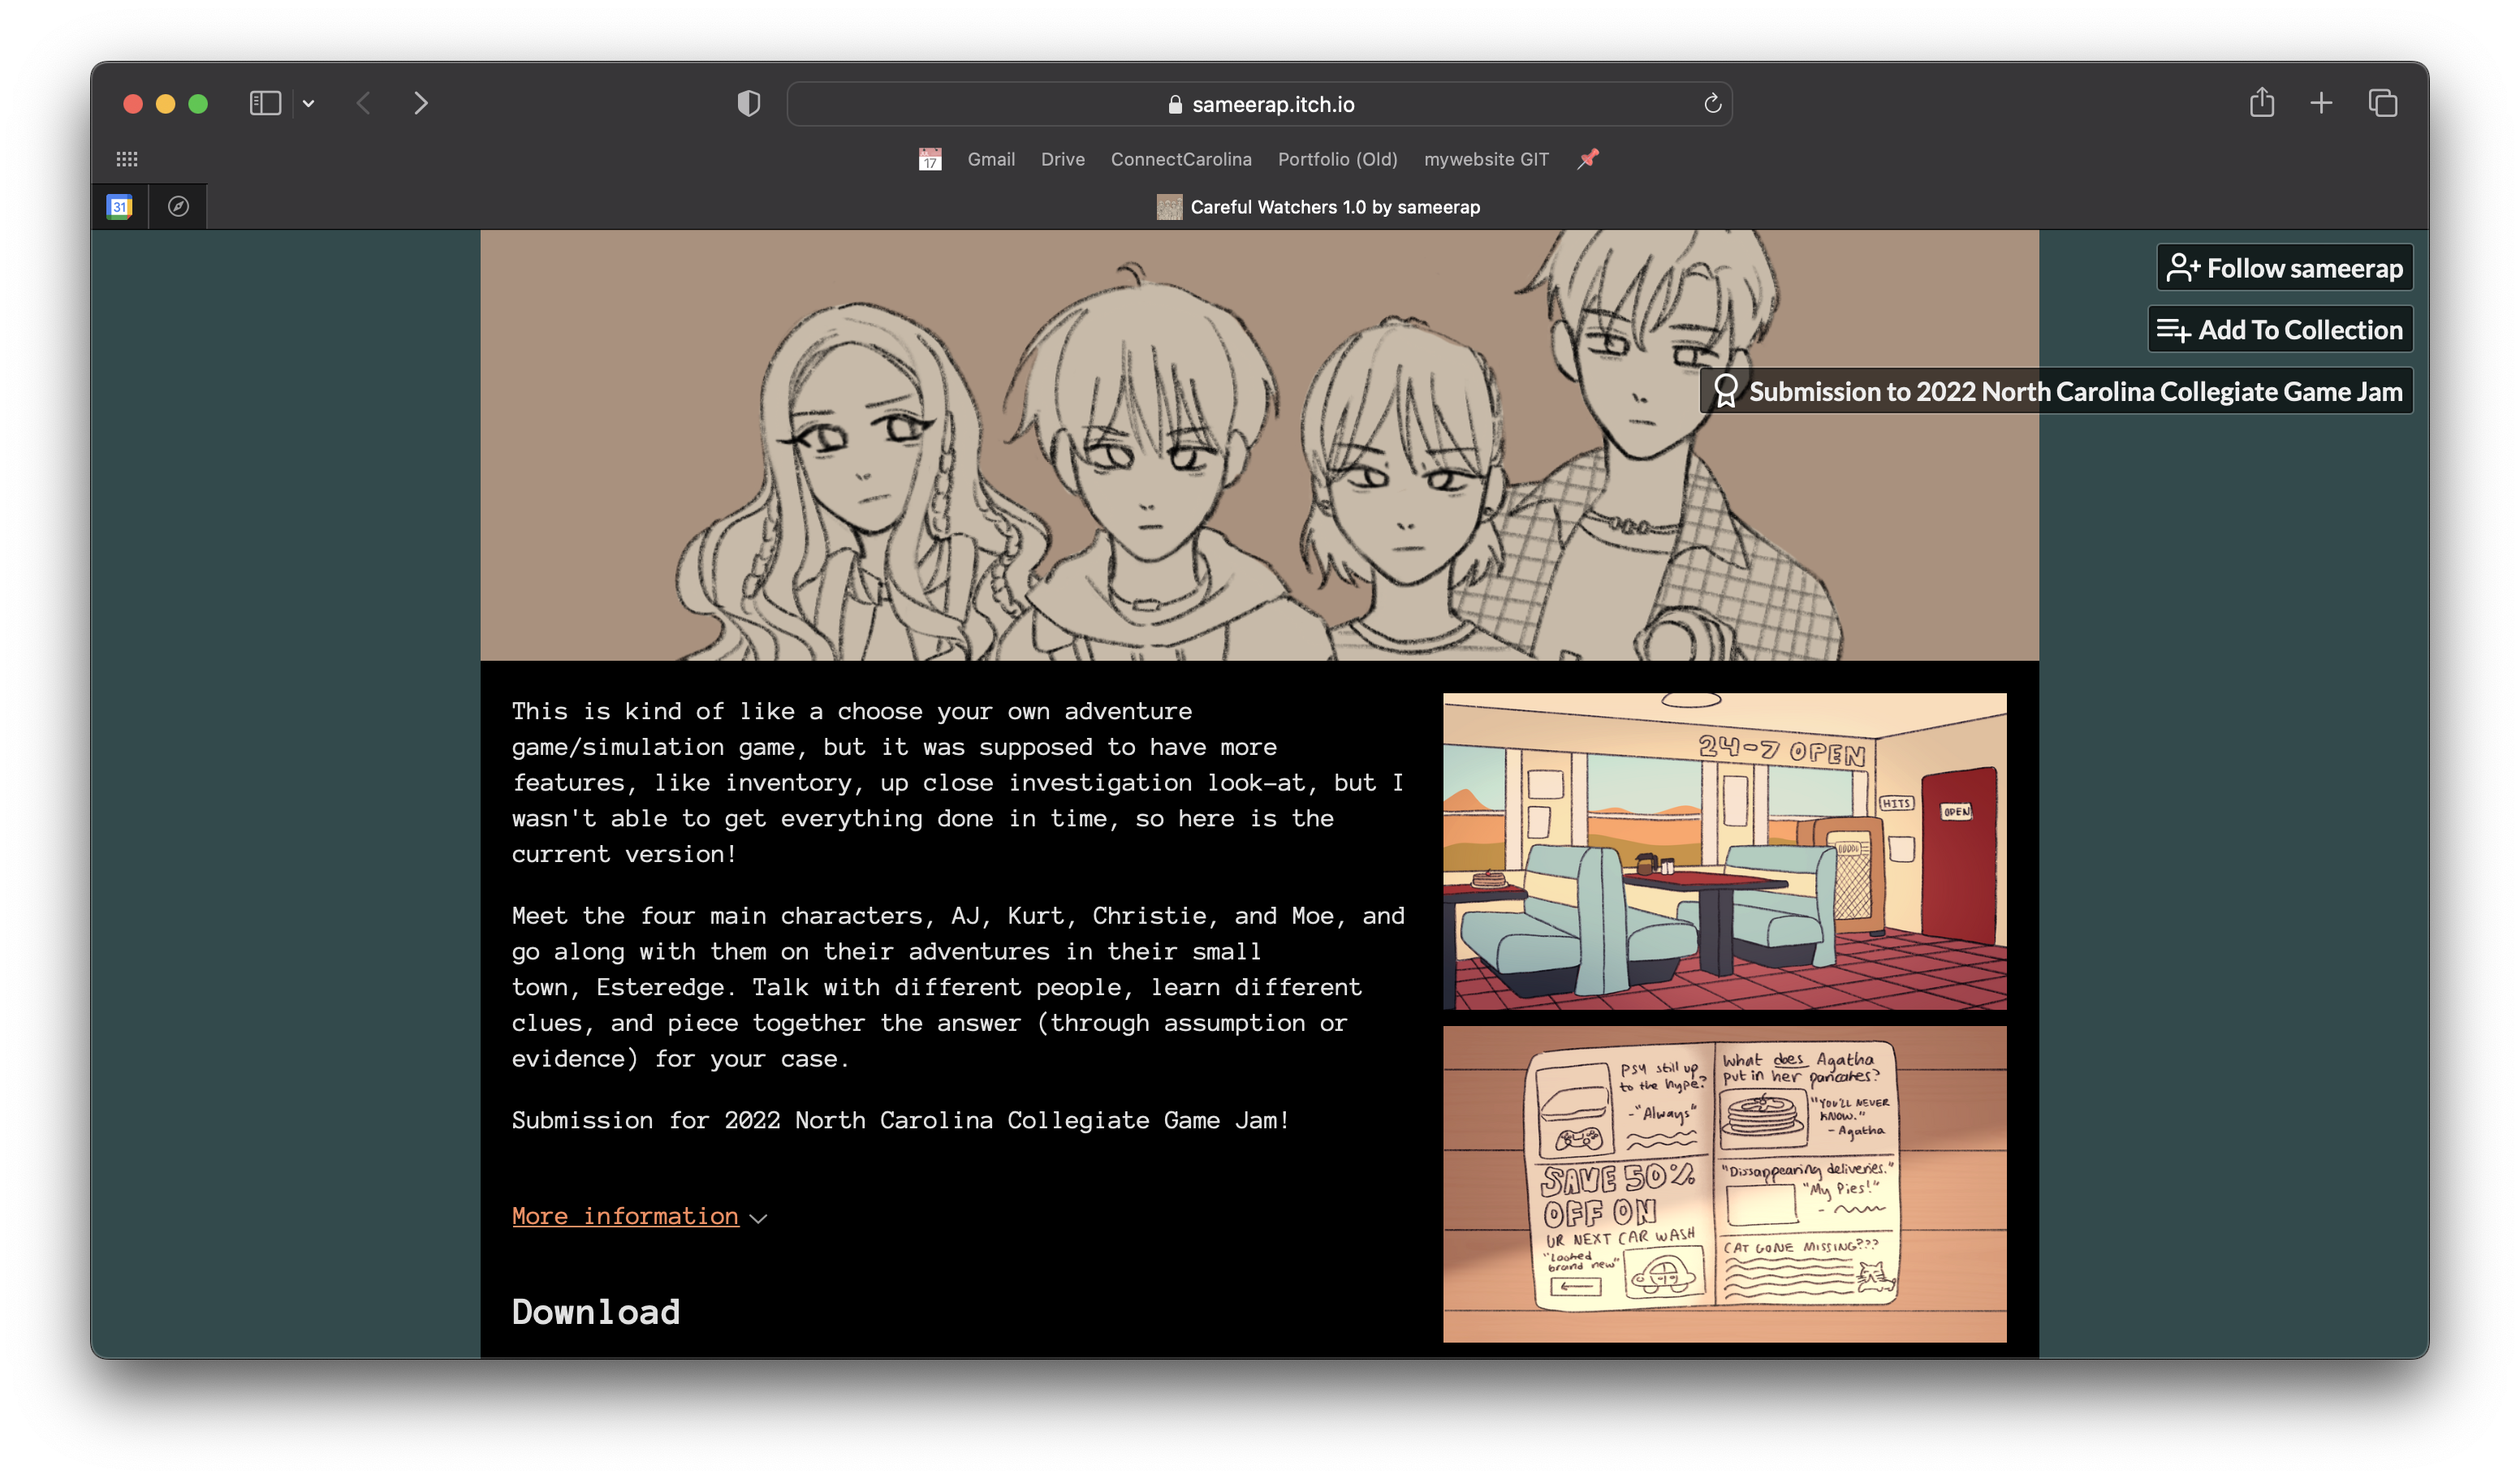Click the red pushpin bookmark icon
The width and height of the screenshot is (2520, 1479).
(x=1587, y=159)
